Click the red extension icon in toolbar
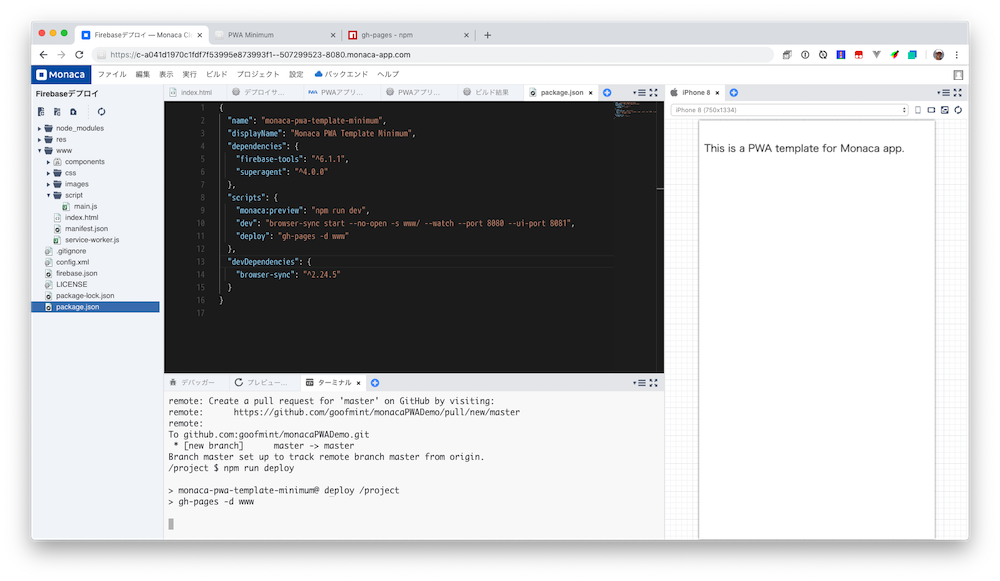 (859, 55)
